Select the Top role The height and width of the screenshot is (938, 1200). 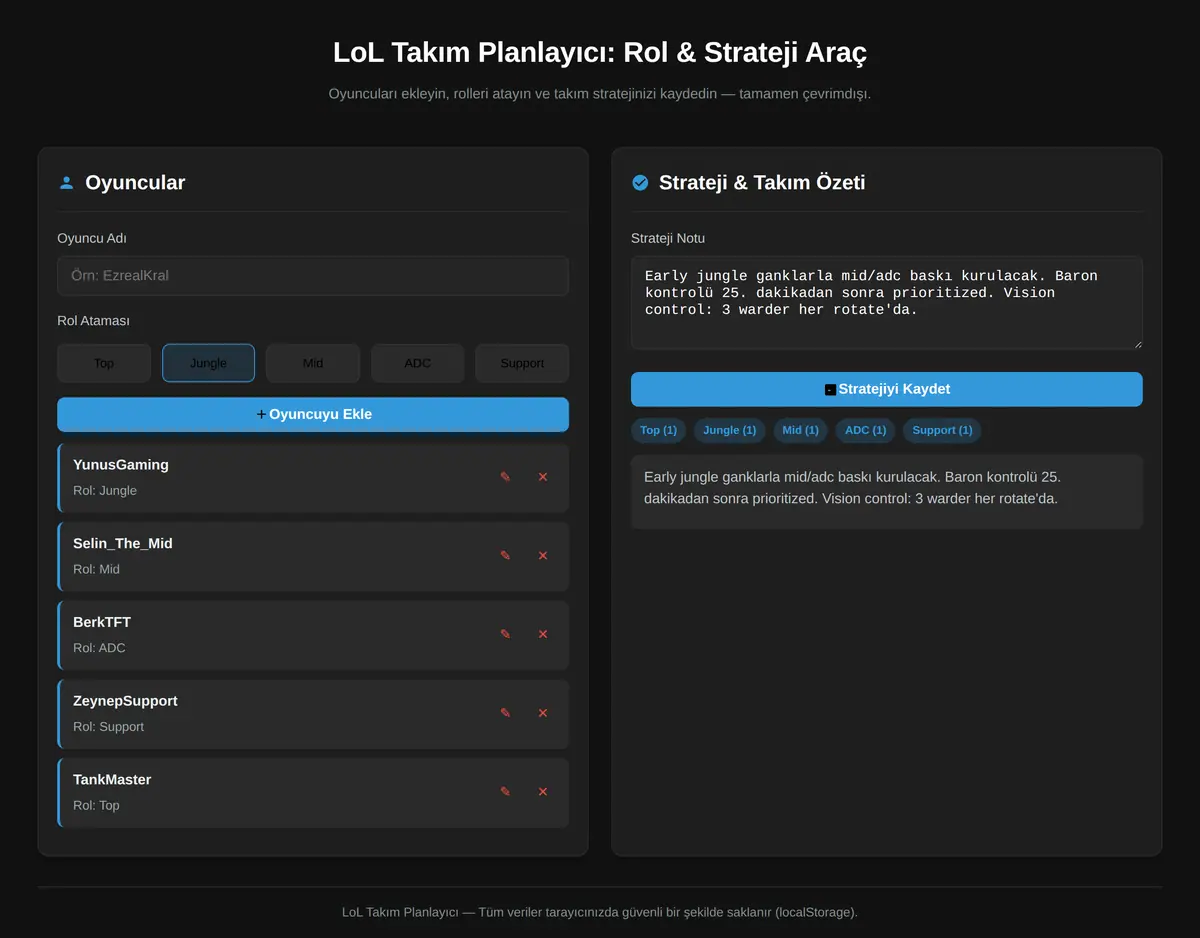coord(104,363)
